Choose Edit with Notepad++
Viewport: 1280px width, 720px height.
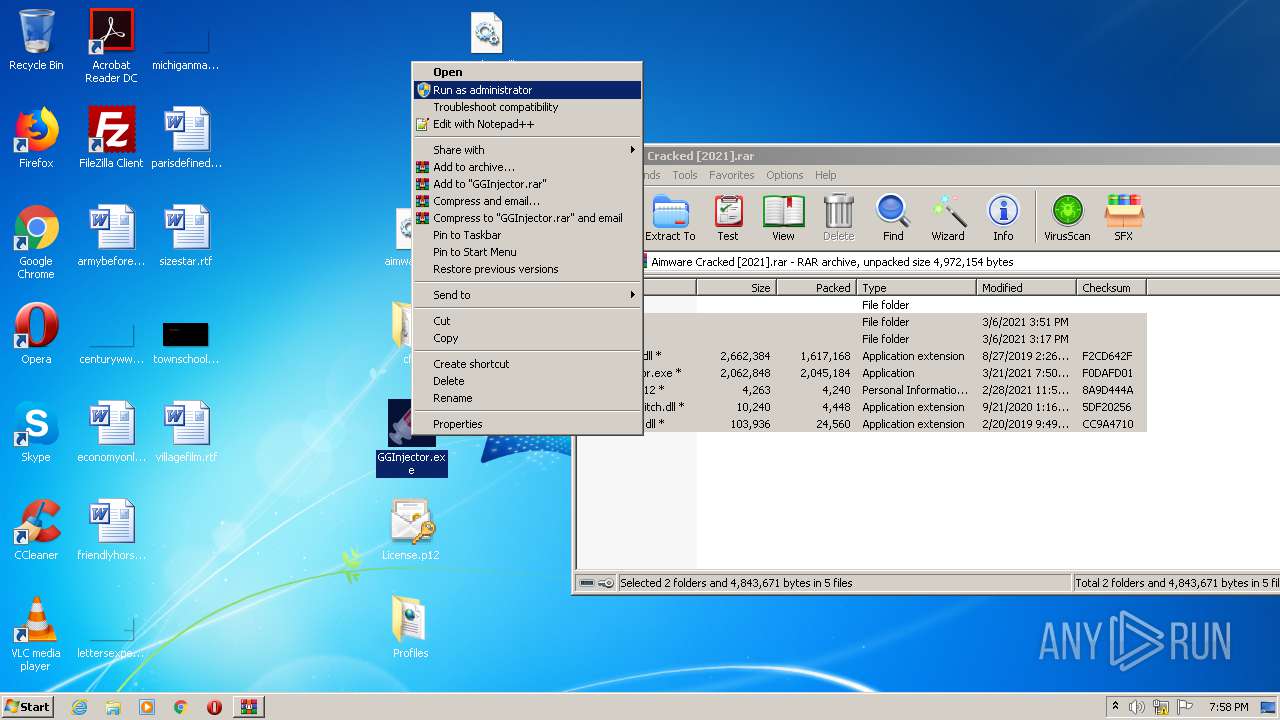click(527, 124)
